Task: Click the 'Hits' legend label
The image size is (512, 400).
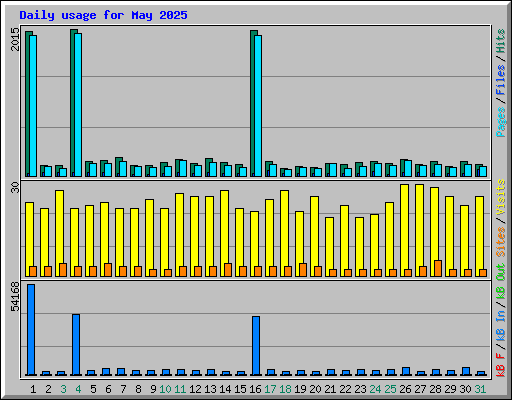Action: pyautogui.click(x=501, y=41)
